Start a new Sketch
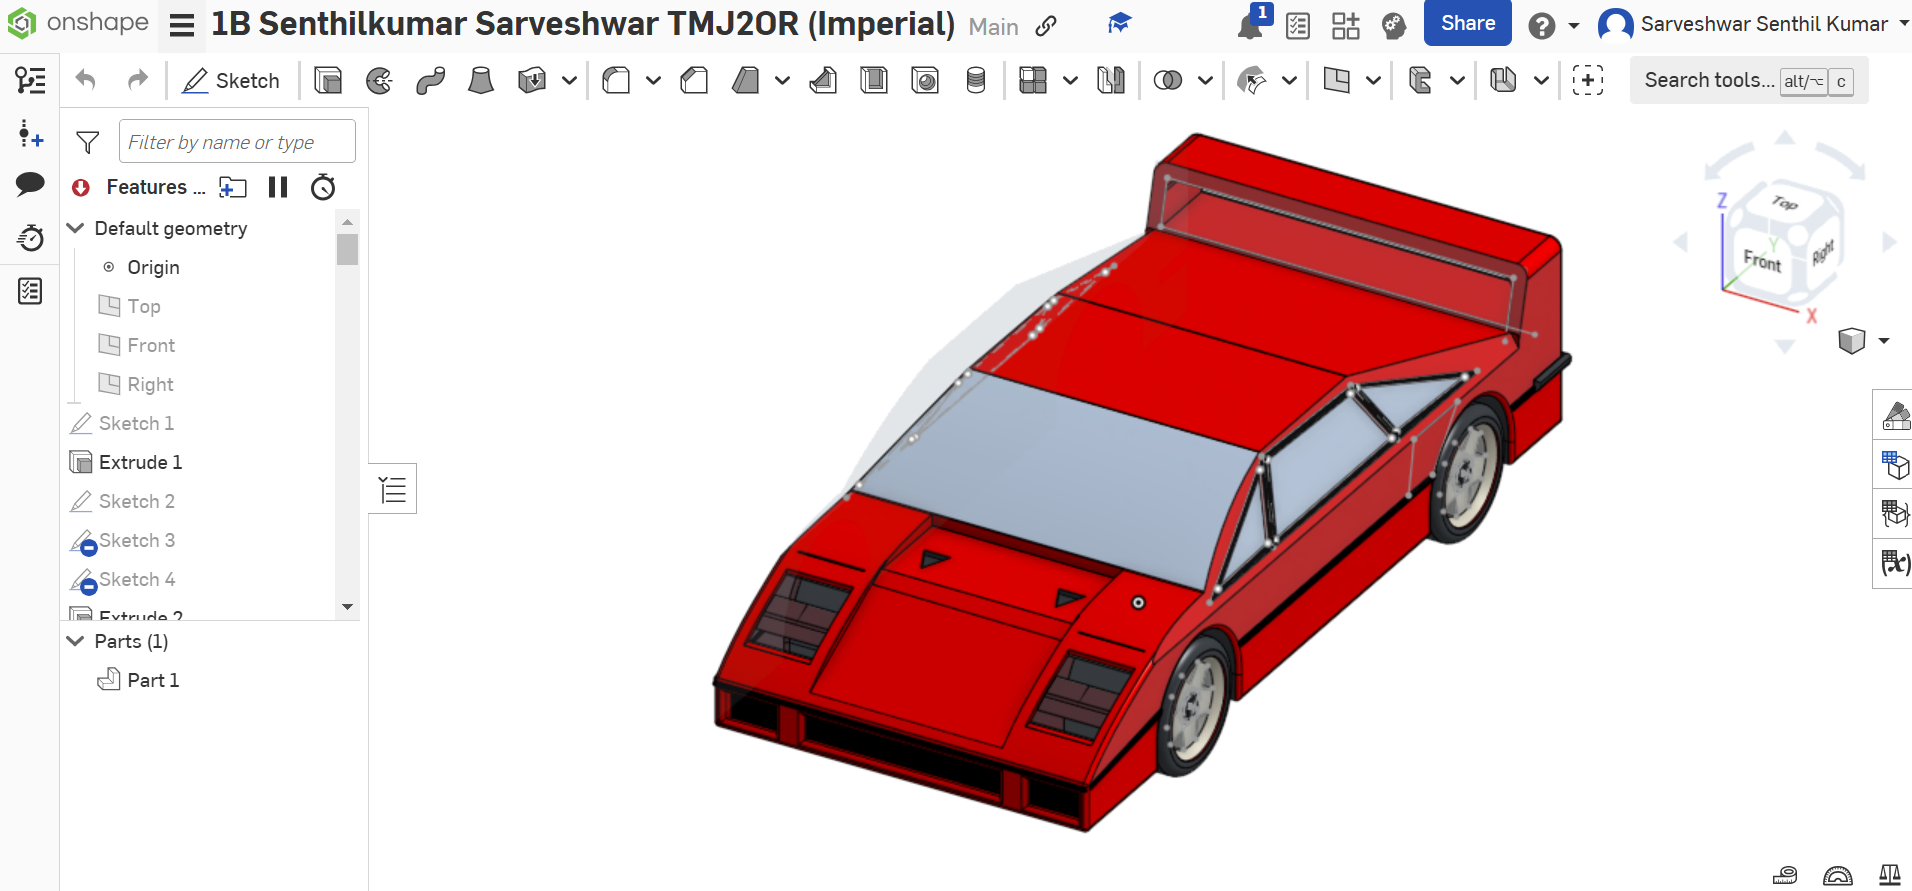The image size is (1912, 891). click(x=231, y=80)
